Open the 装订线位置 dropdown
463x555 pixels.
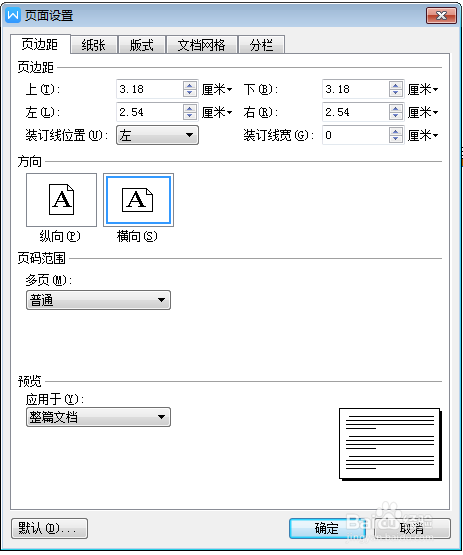pyautogui.click(x=157, y=135)
